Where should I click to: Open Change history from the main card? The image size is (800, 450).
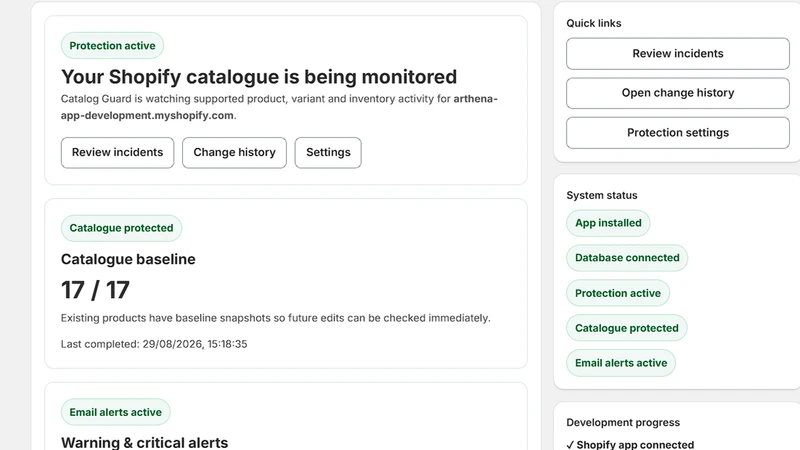coord(234,153)
